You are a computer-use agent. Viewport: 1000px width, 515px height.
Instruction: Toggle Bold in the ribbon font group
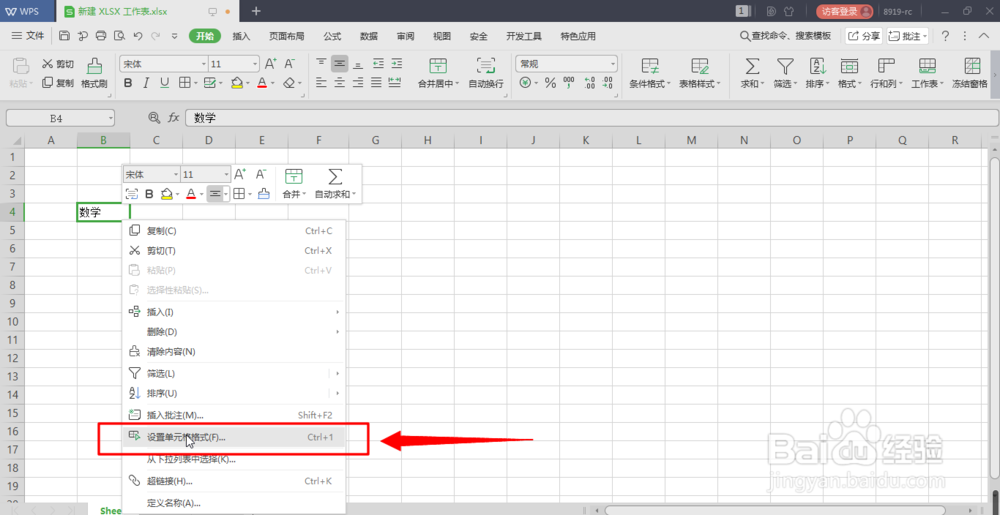click(128, 83)
